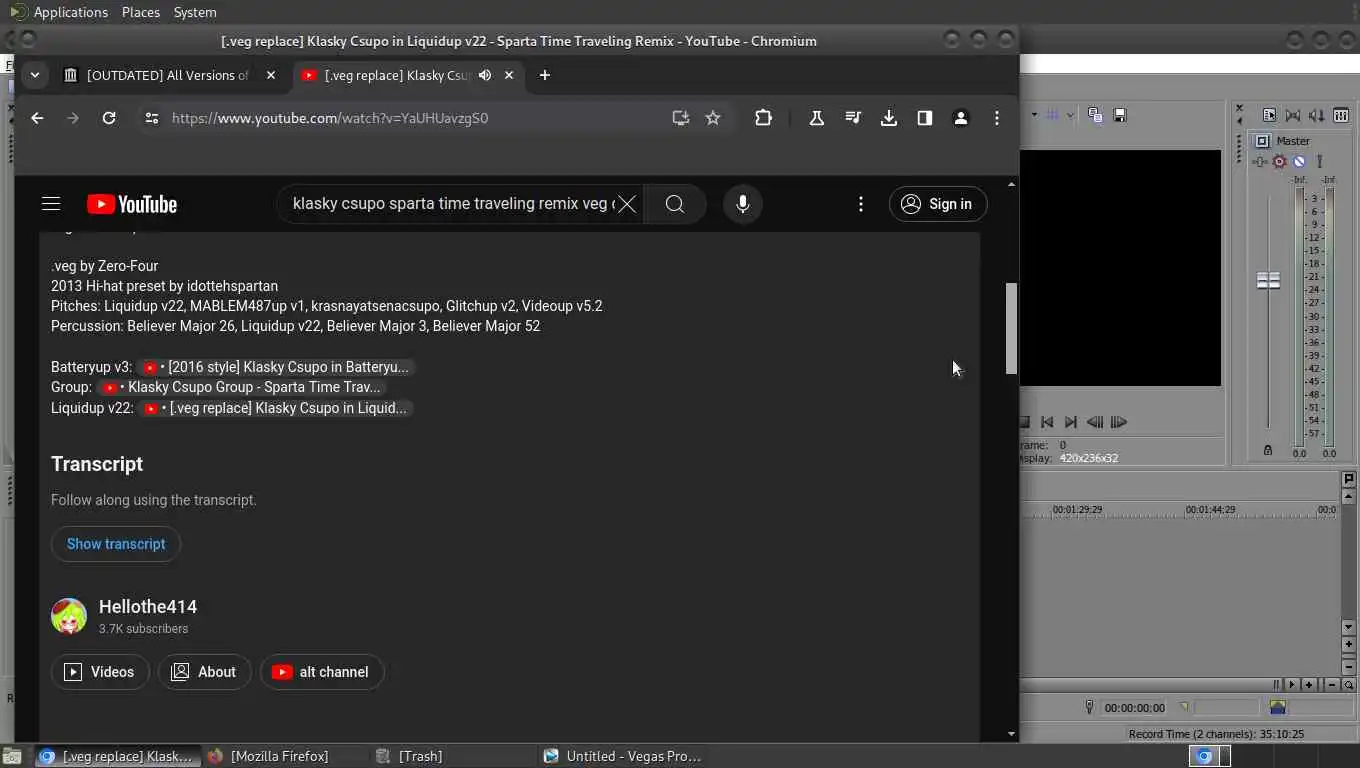The height and width of the screenshot is (768, 1360).
Task: Open Vegas mixing console icon
Action: [x=1341, y=115]
